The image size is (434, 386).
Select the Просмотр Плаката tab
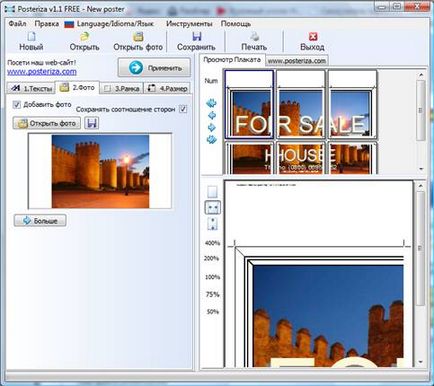click(x=232, y=60)
